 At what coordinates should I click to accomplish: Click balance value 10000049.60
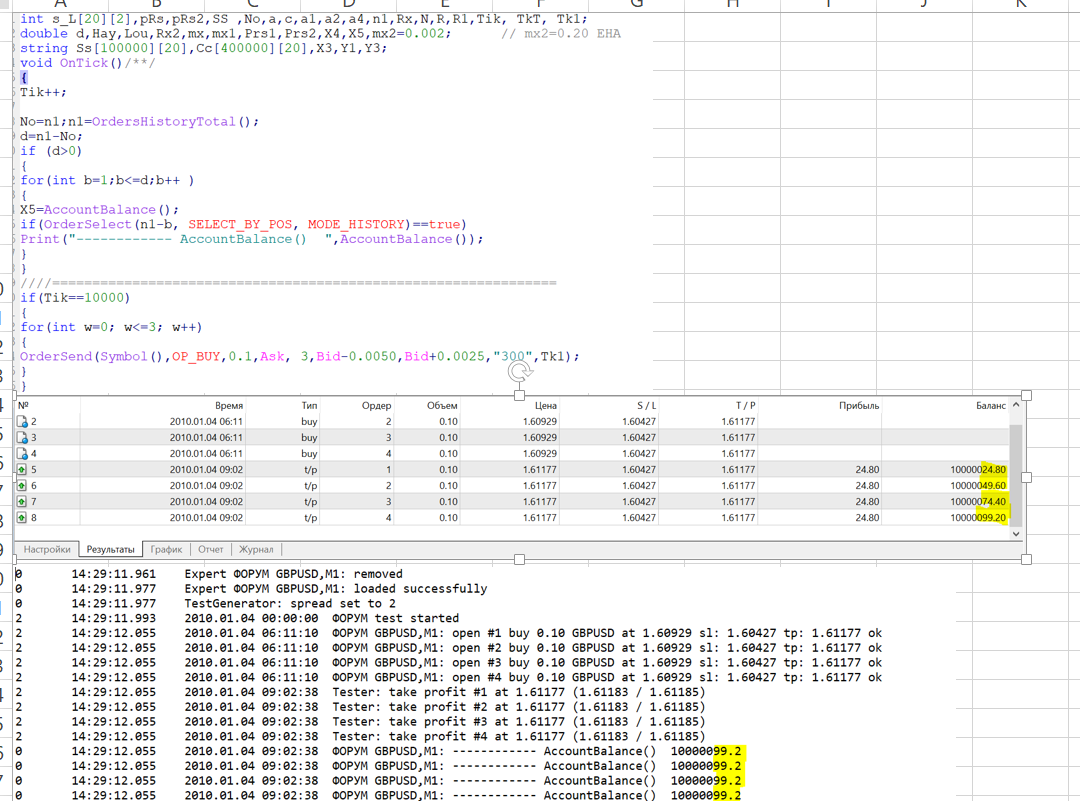pyautogui.click(x=978, y=486)
